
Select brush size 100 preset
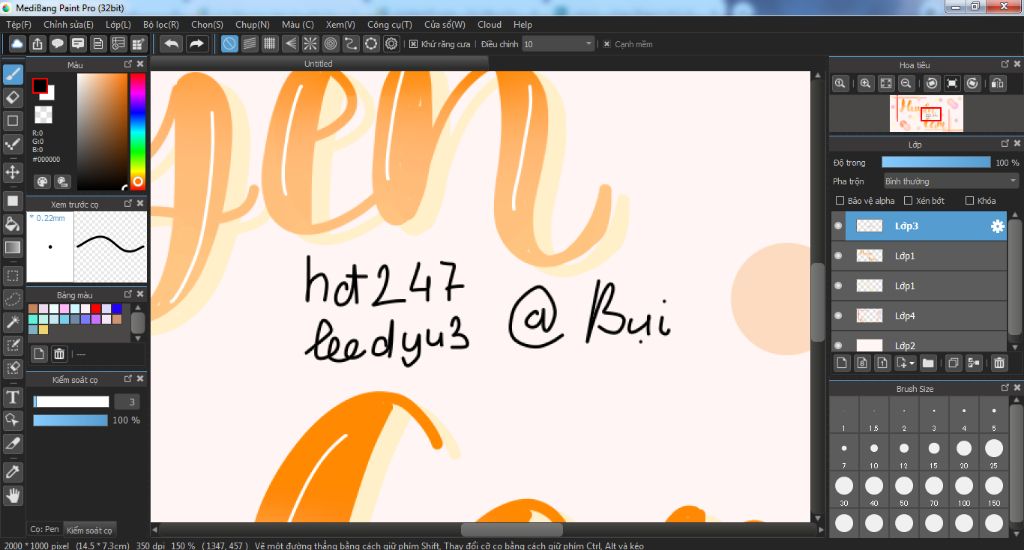point(964,490)
